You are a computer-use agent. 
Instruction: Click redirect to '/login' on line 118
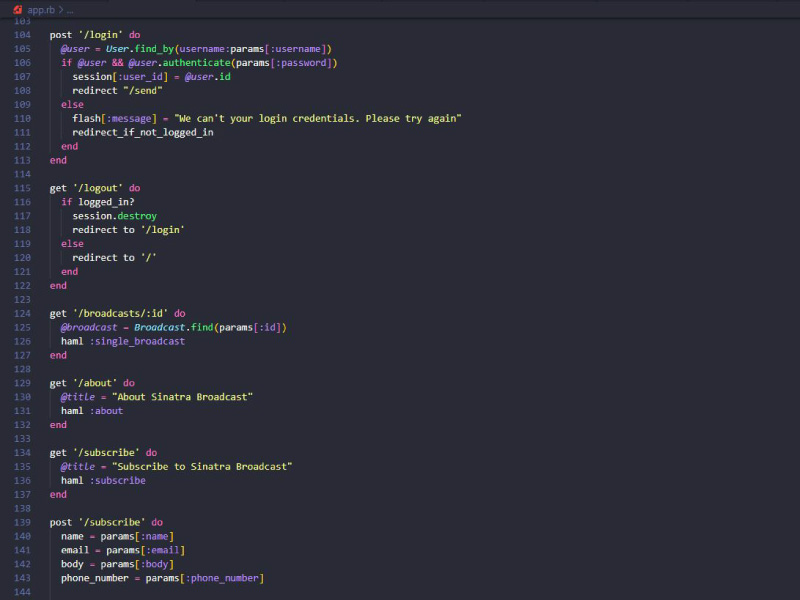[x=129, y=230]
